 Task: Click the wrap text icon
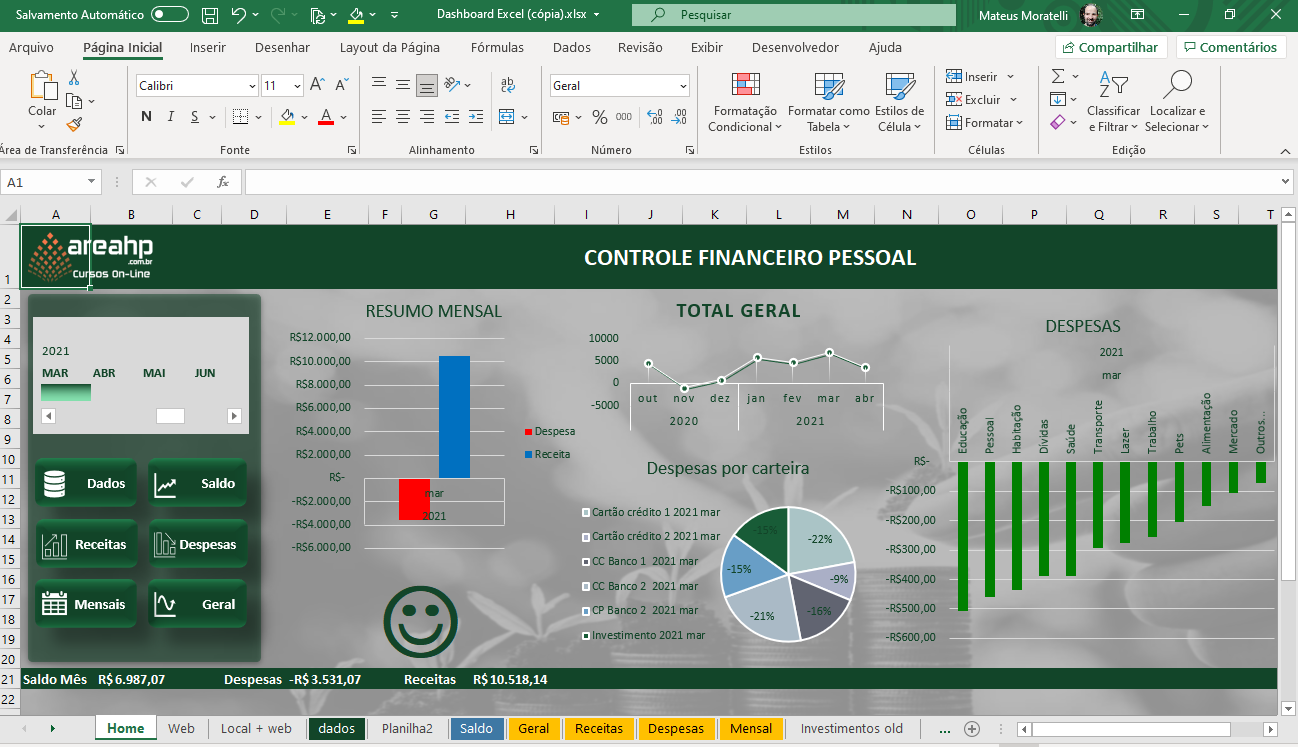click(x=508, y=85)
